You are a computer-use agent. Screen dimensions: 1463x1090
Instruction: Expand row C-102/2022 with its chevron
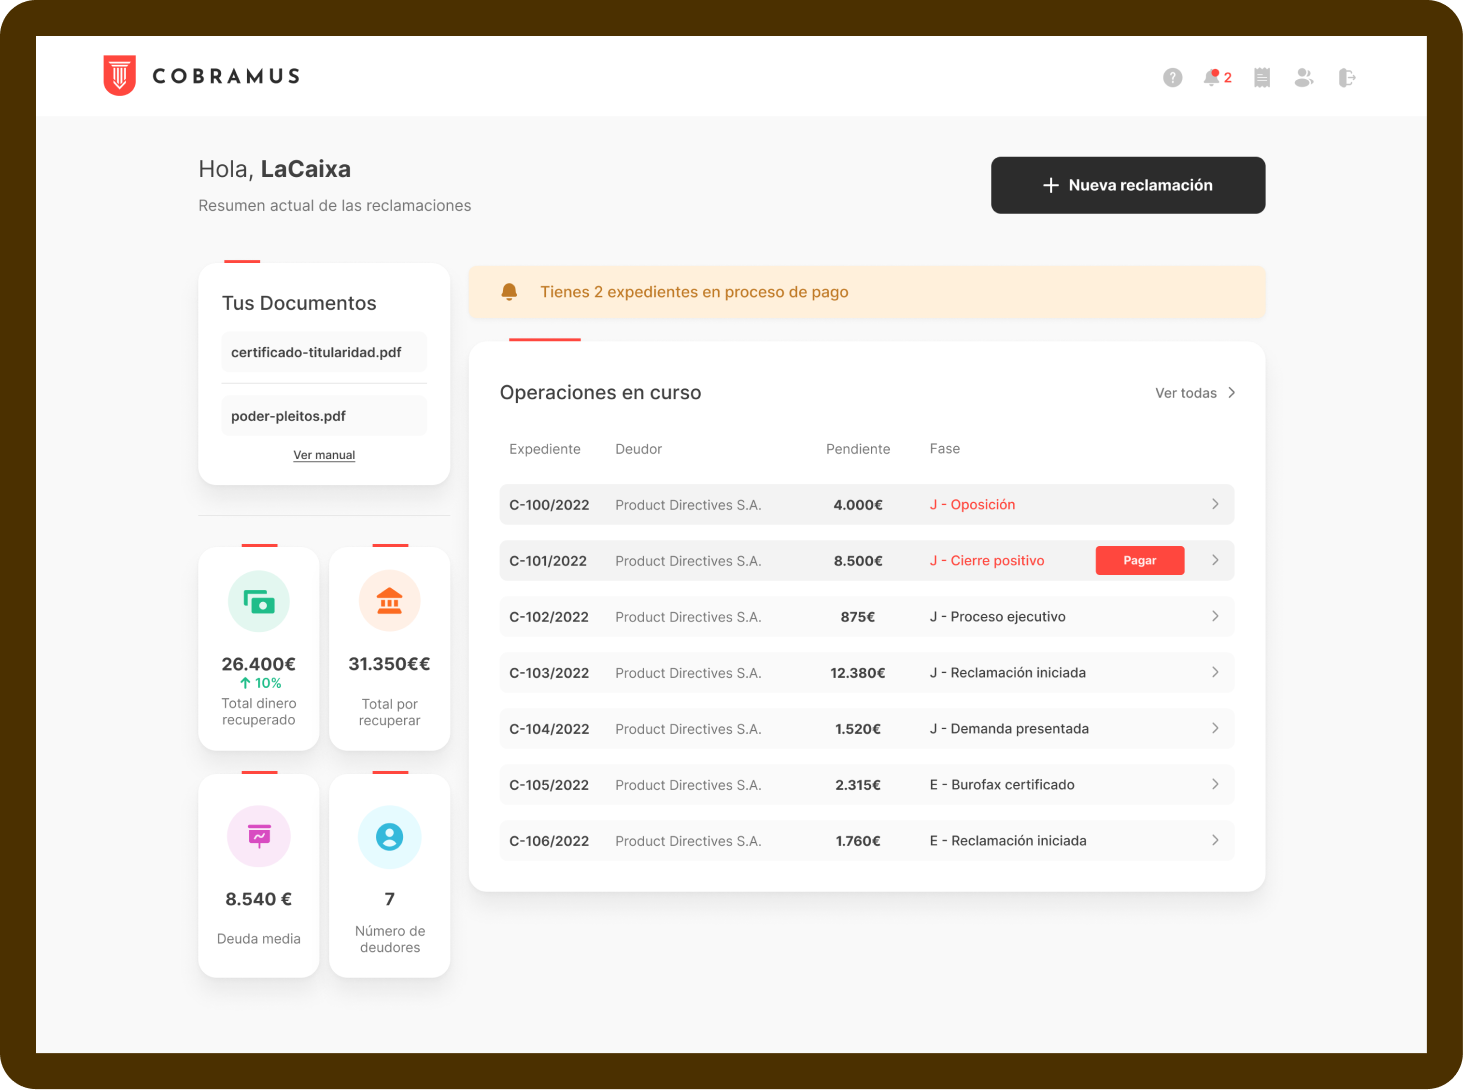[x=1215, y=616]
